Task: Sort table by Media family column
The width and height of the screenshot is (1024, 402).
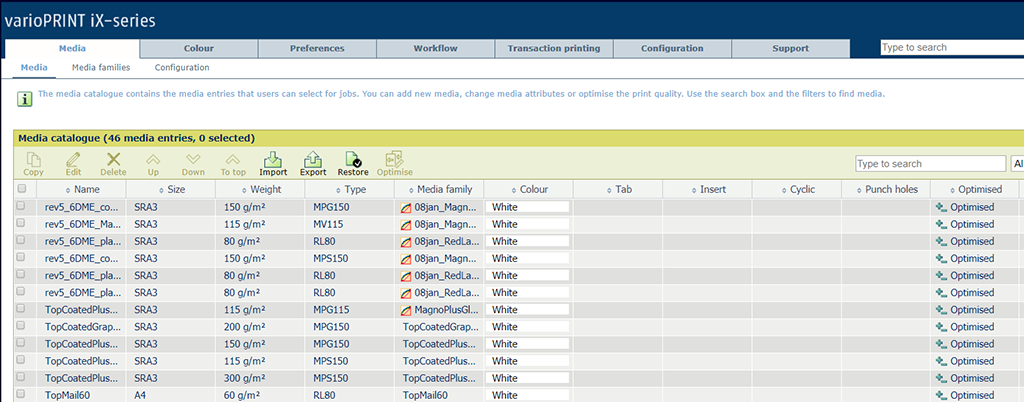Action: 440,189
